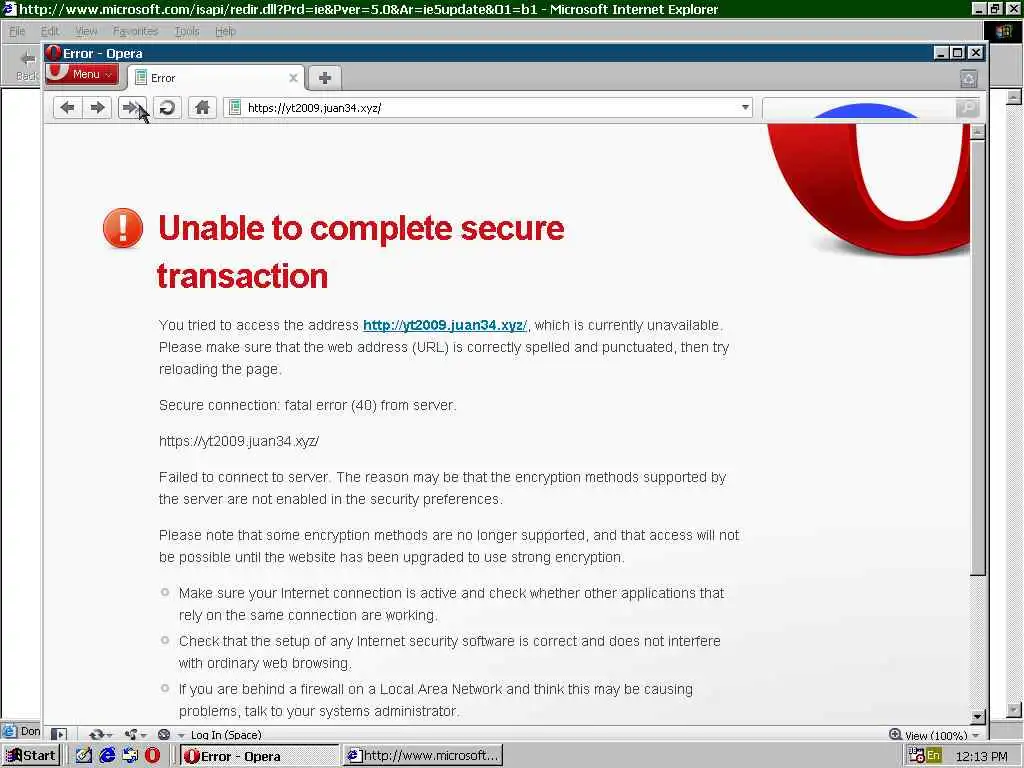Open the Favorites menu in Internet Explorer
The height and width of the screenshot is (768, 1024).
click(135, 31)
